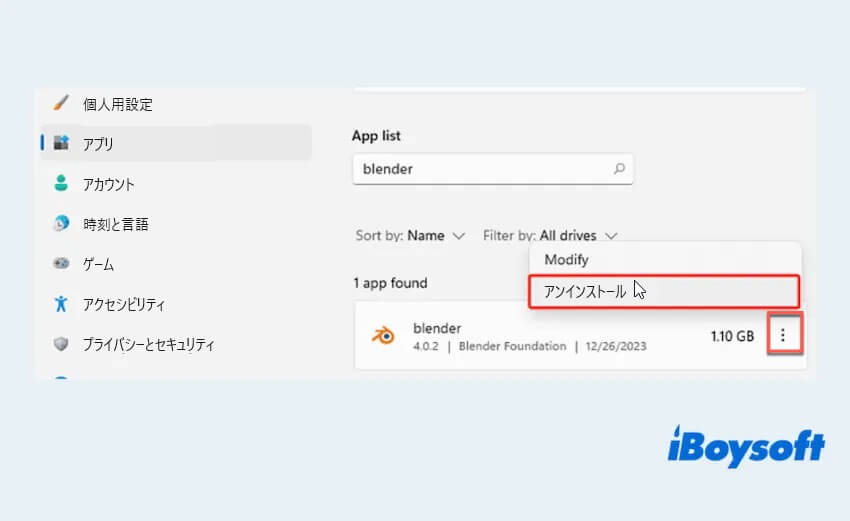Click the 1.10 GB size label

click(x=732, y=337)
